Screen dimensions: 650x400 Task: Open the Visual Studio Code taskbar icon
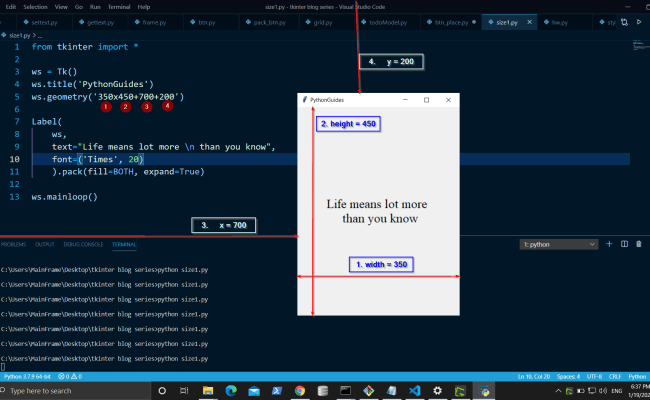pos(415,390)
